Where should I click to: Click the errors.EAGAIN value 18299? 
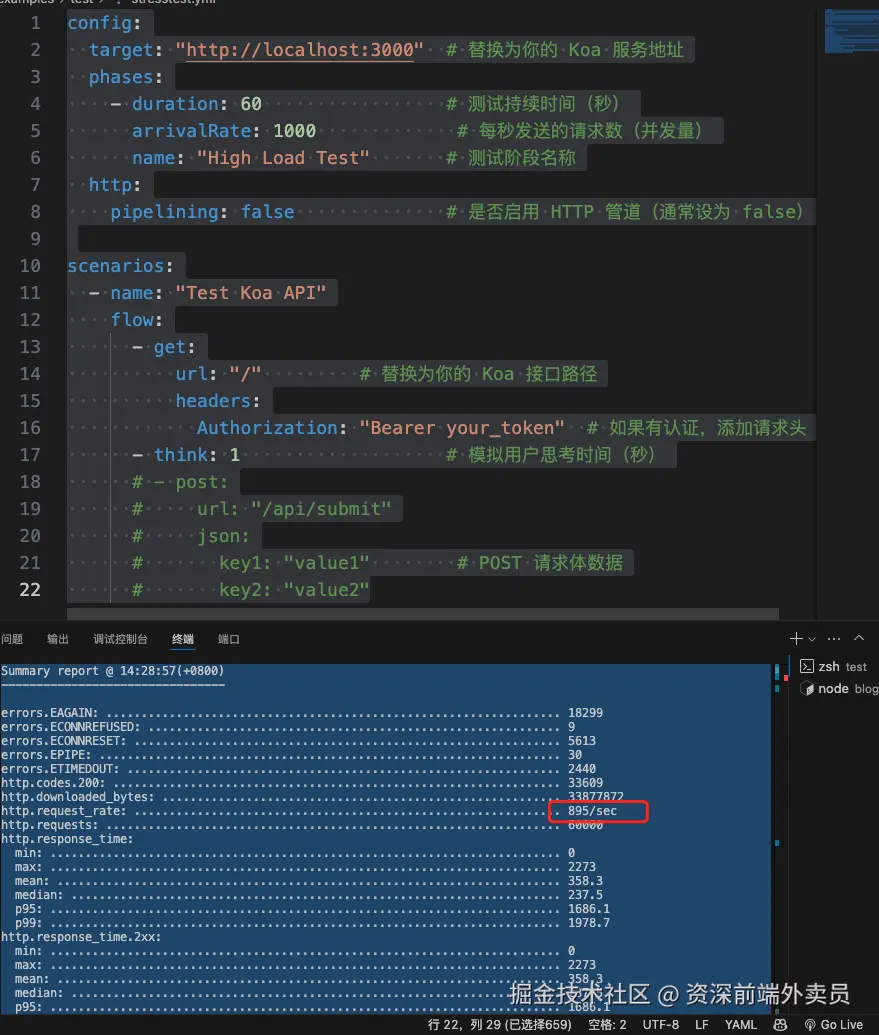[x=585, y=713]
